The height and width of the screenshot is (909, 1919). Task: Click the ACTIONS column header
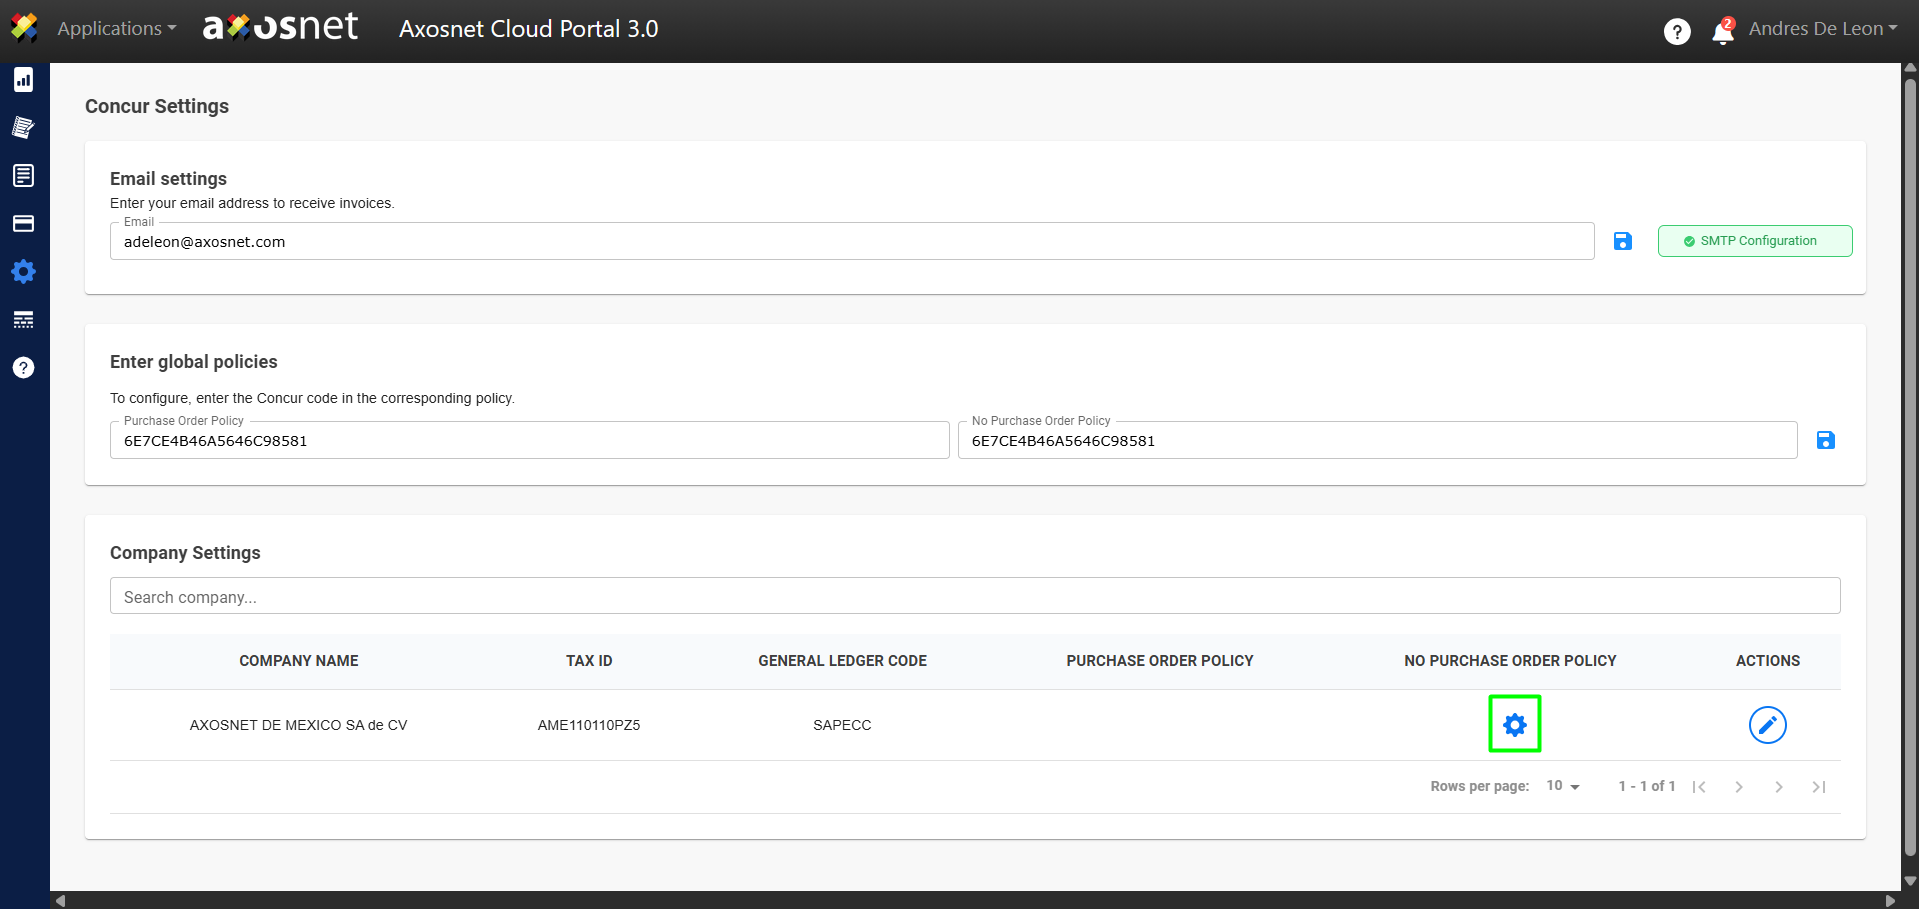click(x=1768, y=661)
